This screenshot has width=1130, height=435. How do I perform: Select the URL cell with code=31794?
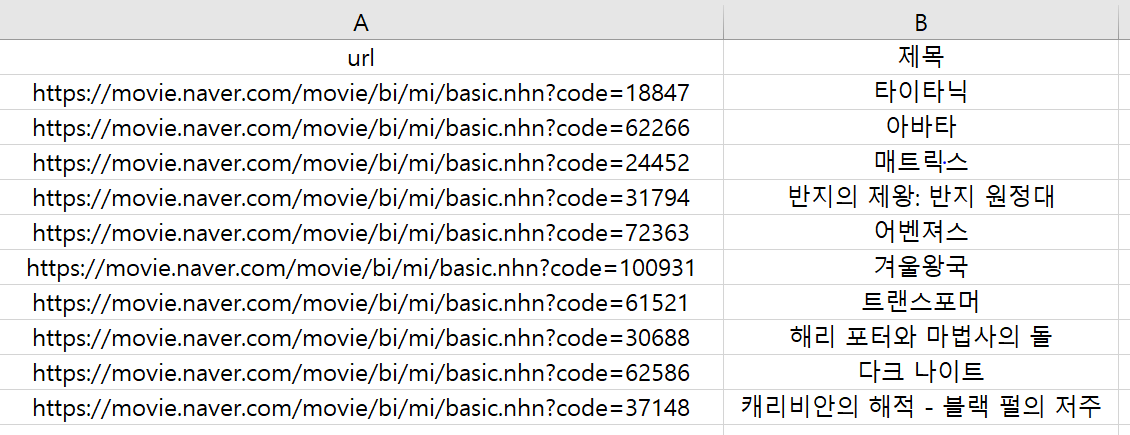[361, 197]
